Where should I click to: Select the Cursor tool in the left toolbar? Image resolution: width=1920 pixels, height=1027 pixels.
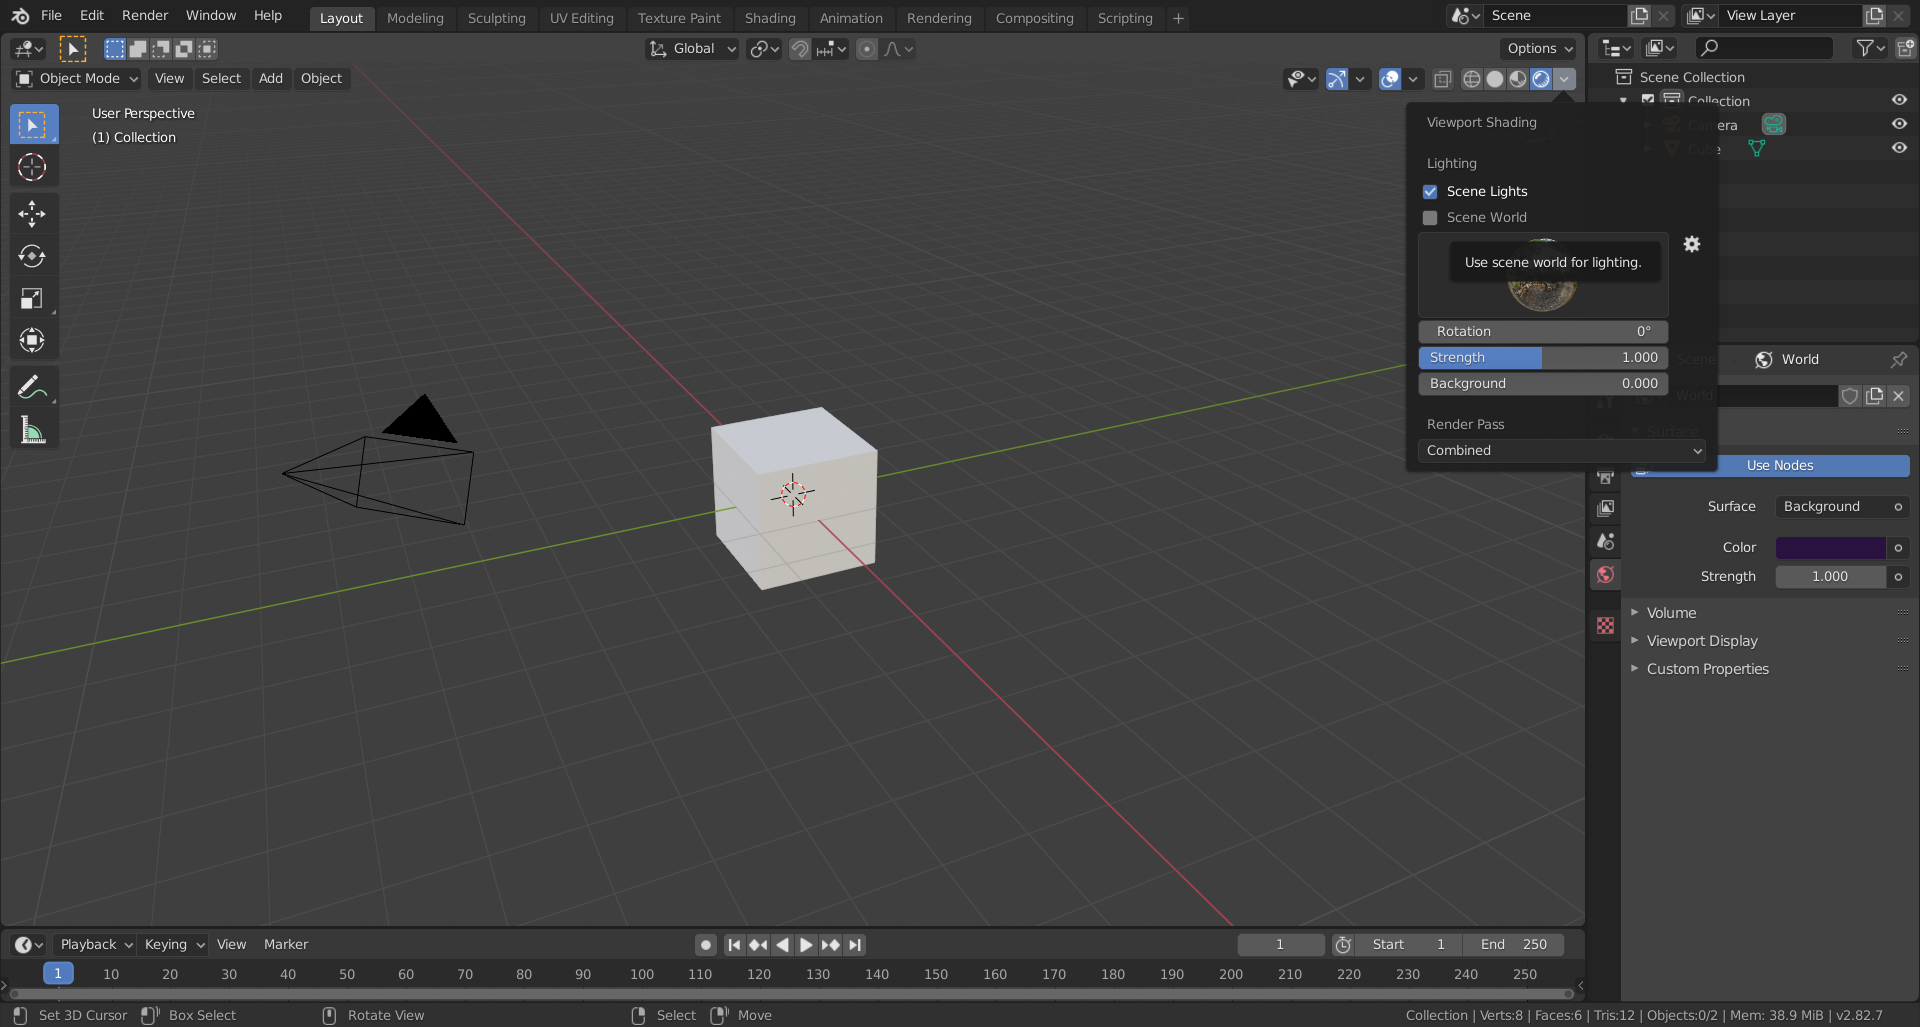32,167
